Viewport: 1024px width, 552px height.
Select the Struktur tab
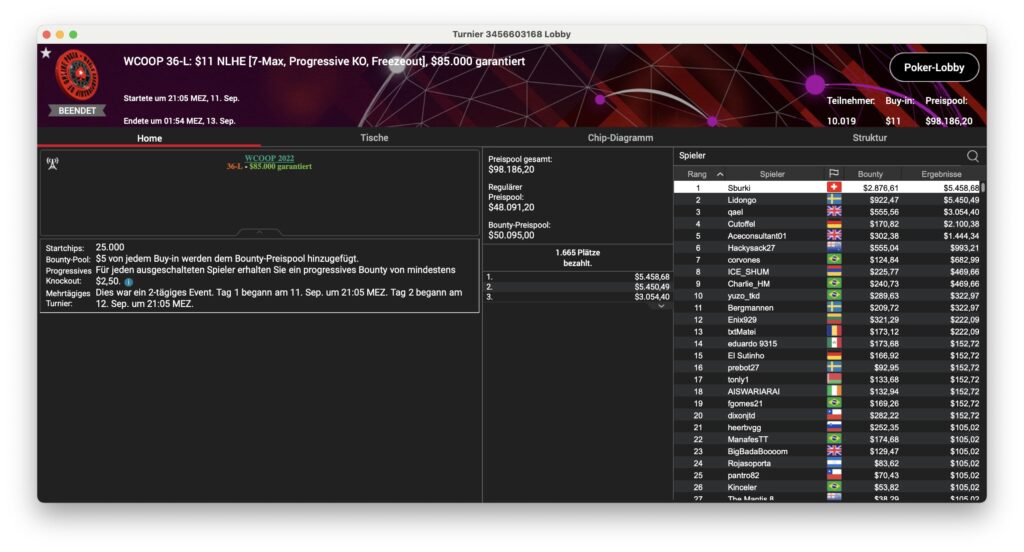click(869, 138)
